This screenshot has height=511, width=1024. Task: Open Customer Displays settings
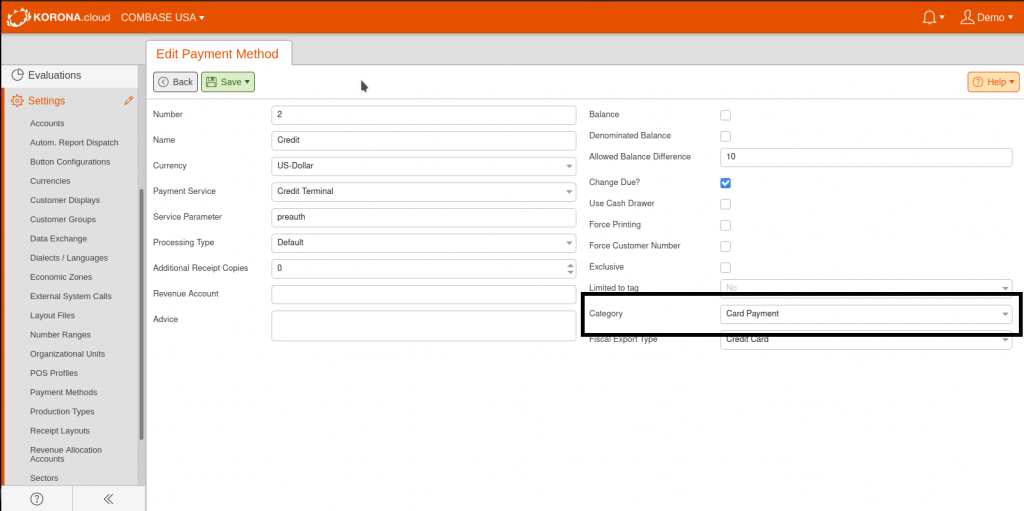[65, 200]
